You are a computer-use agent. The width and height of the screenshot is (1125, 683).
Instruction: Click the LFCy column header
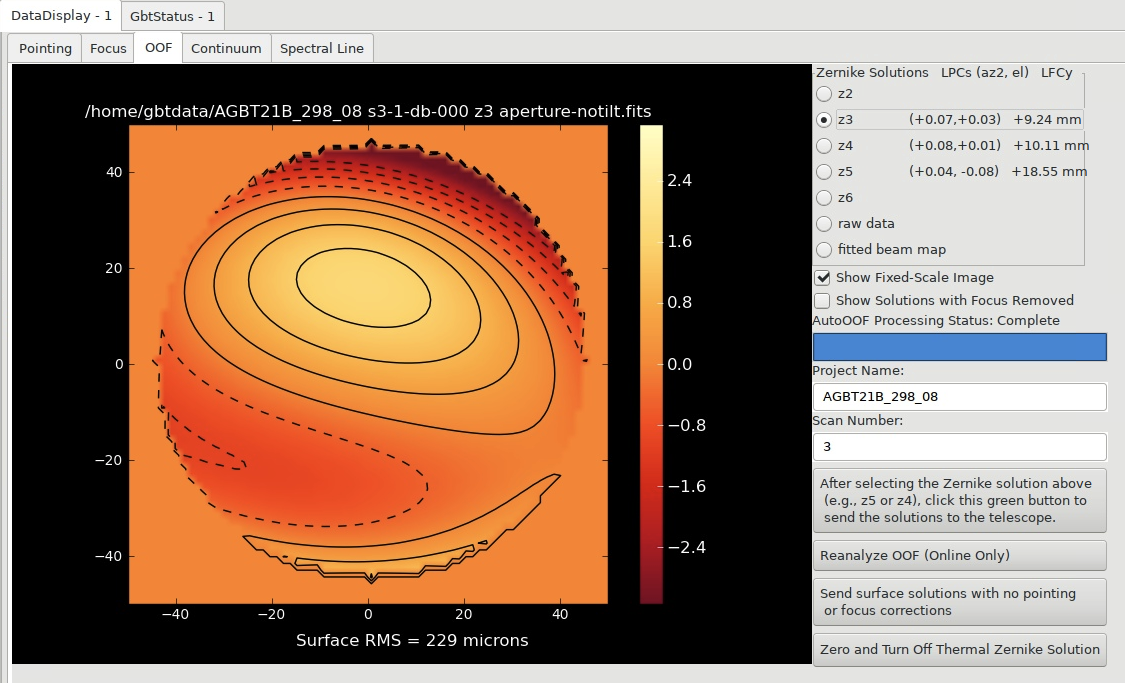pos(1056,72)
